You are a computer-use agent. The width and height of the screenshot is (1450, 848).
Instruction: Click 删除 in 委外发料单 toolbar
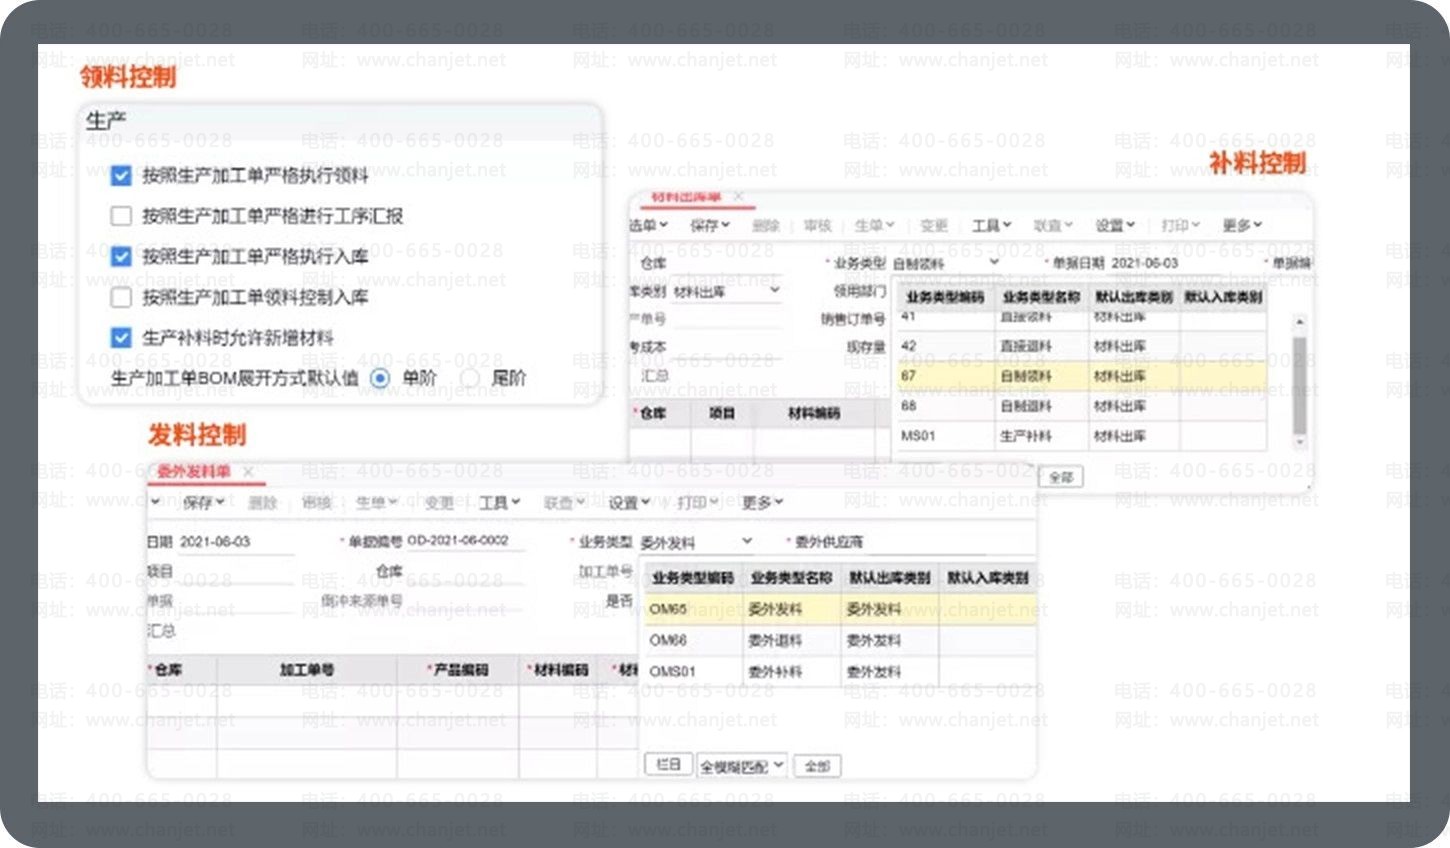(262, 503)
